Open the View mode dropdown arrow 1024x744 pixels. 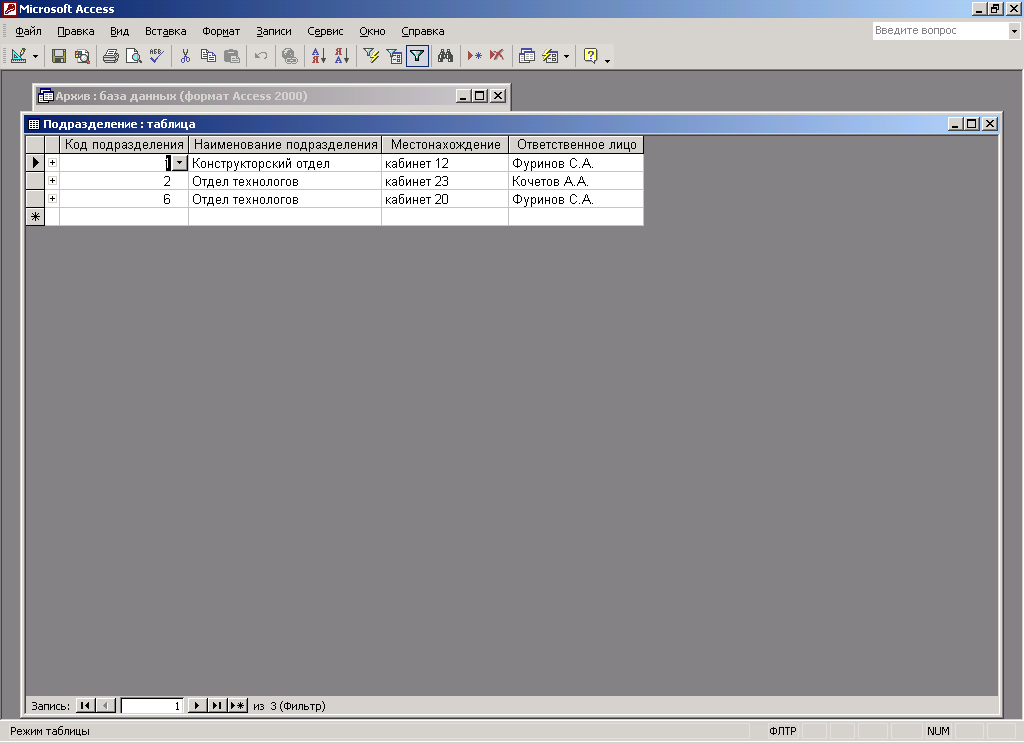pos(35,56)
